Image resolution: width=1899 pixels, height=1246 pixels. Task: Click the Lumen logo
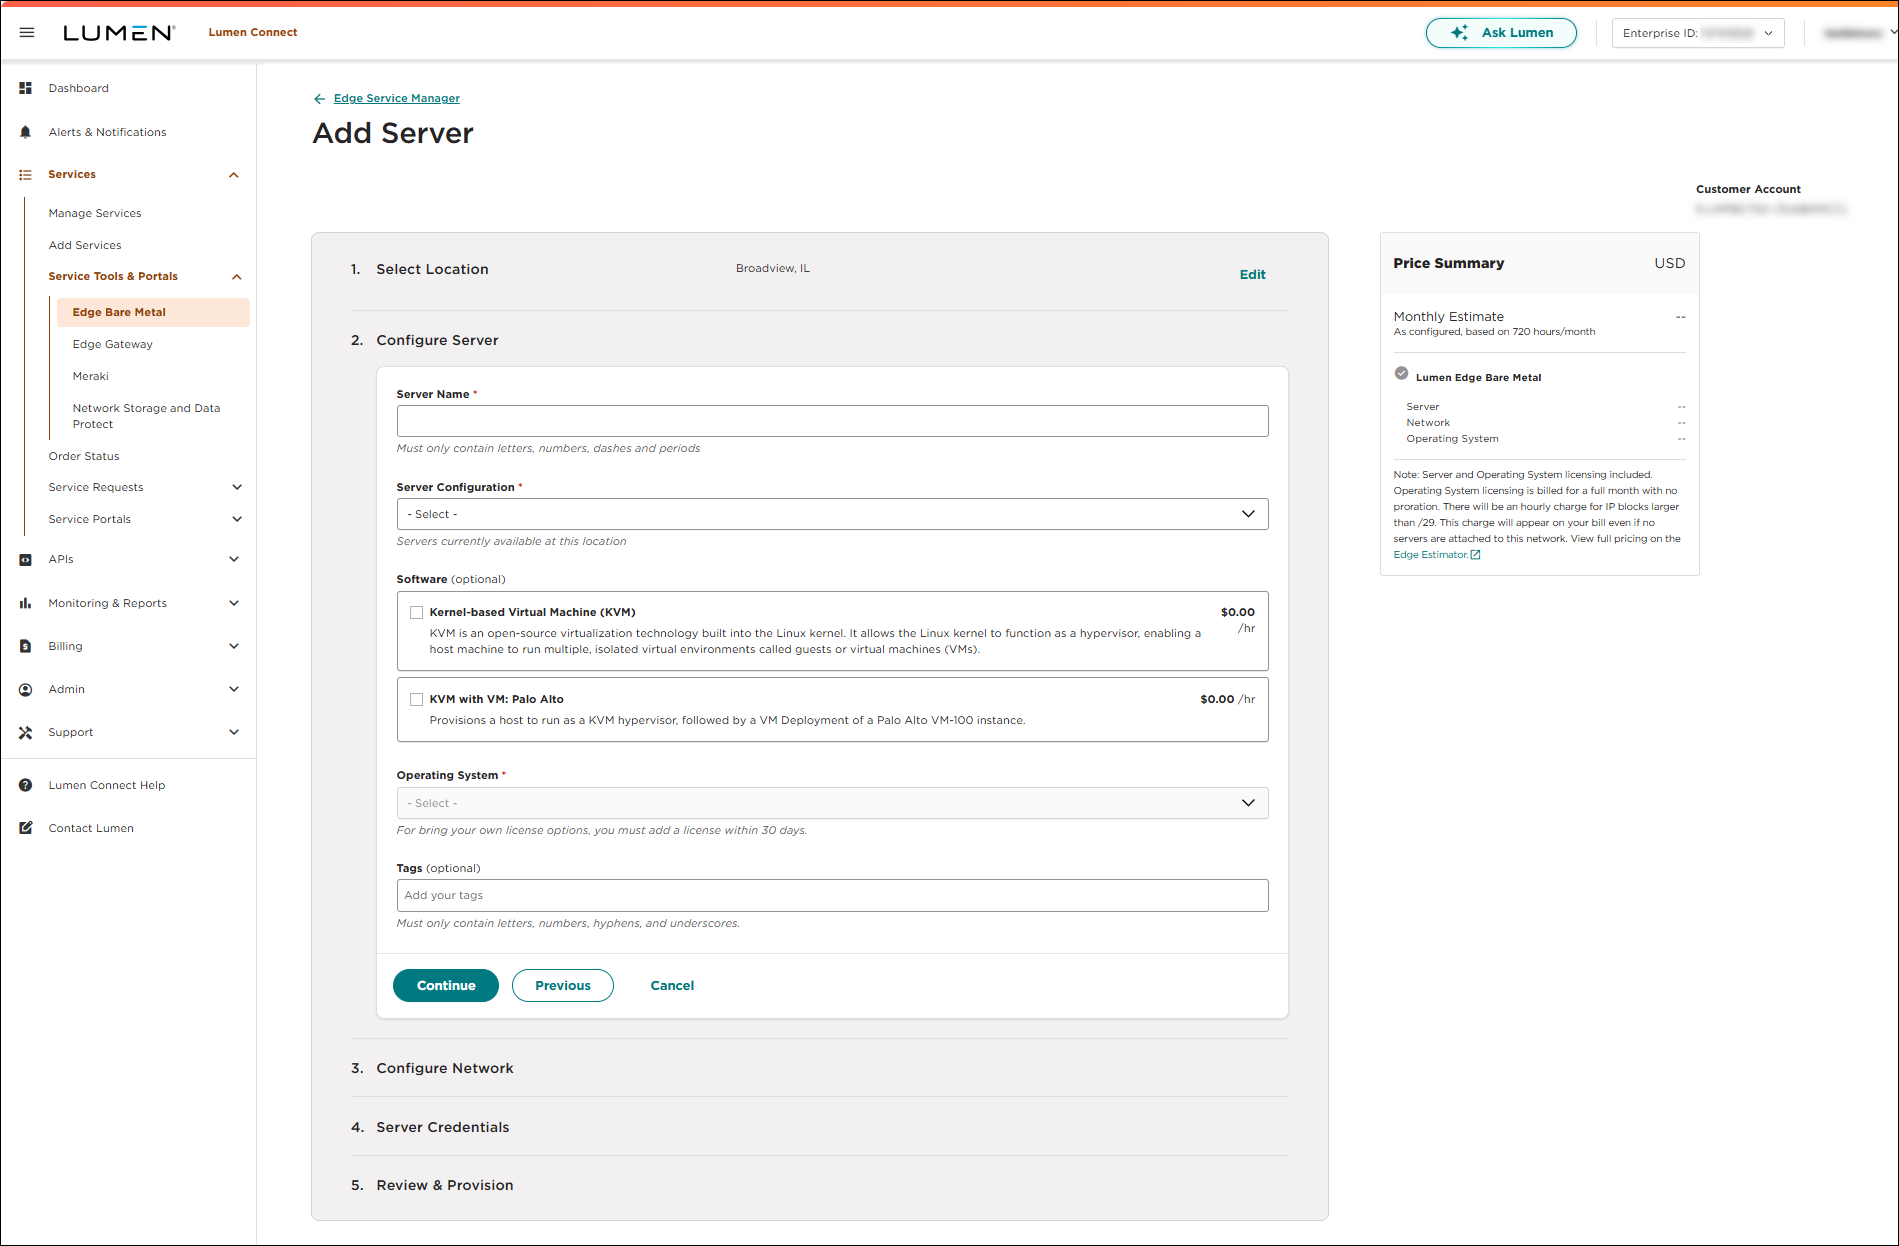[119, 33]
